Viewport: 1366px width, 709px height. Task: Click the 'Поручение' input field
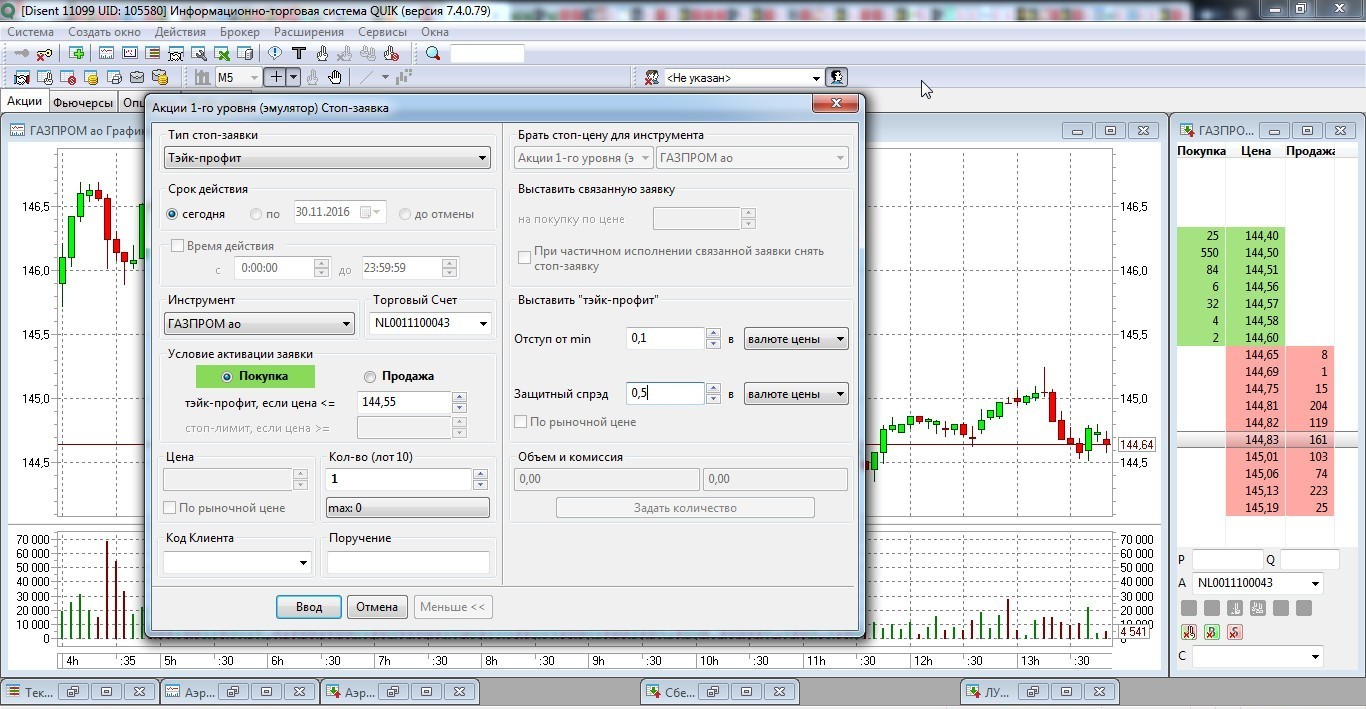pos(408,563)
